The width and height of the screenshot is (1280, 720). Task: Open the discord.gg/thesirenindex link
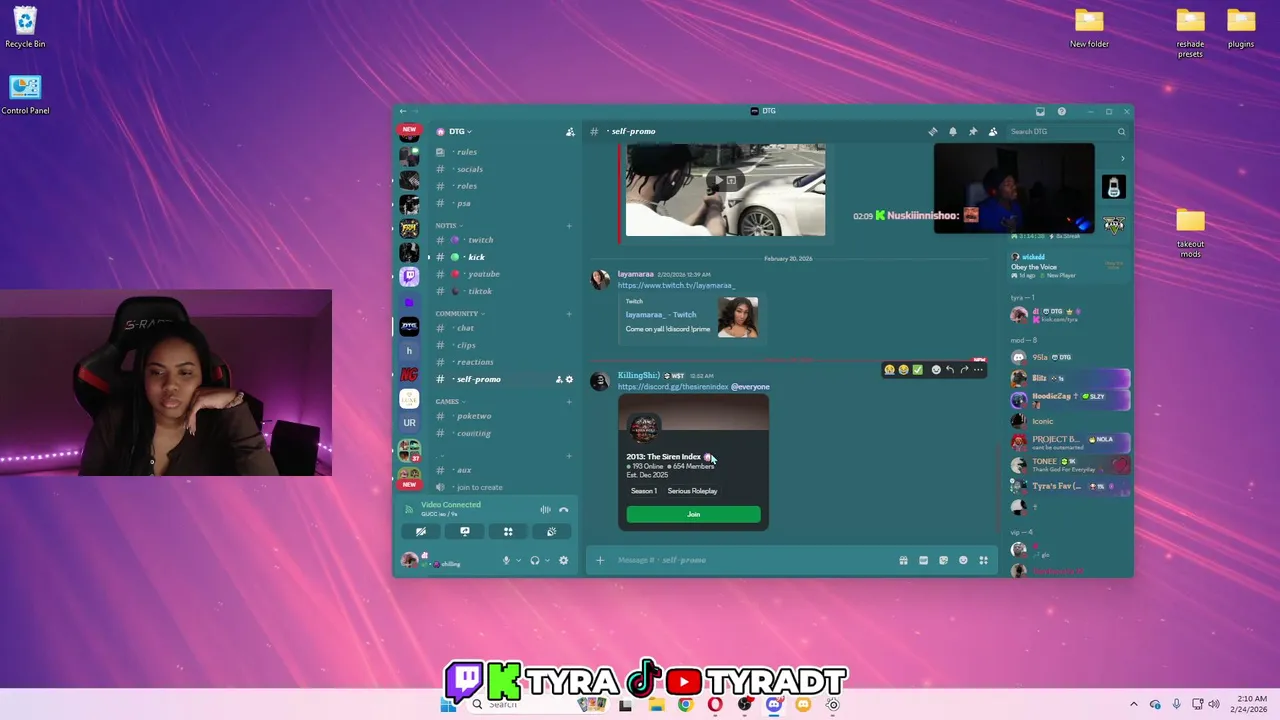pos(673,387)
